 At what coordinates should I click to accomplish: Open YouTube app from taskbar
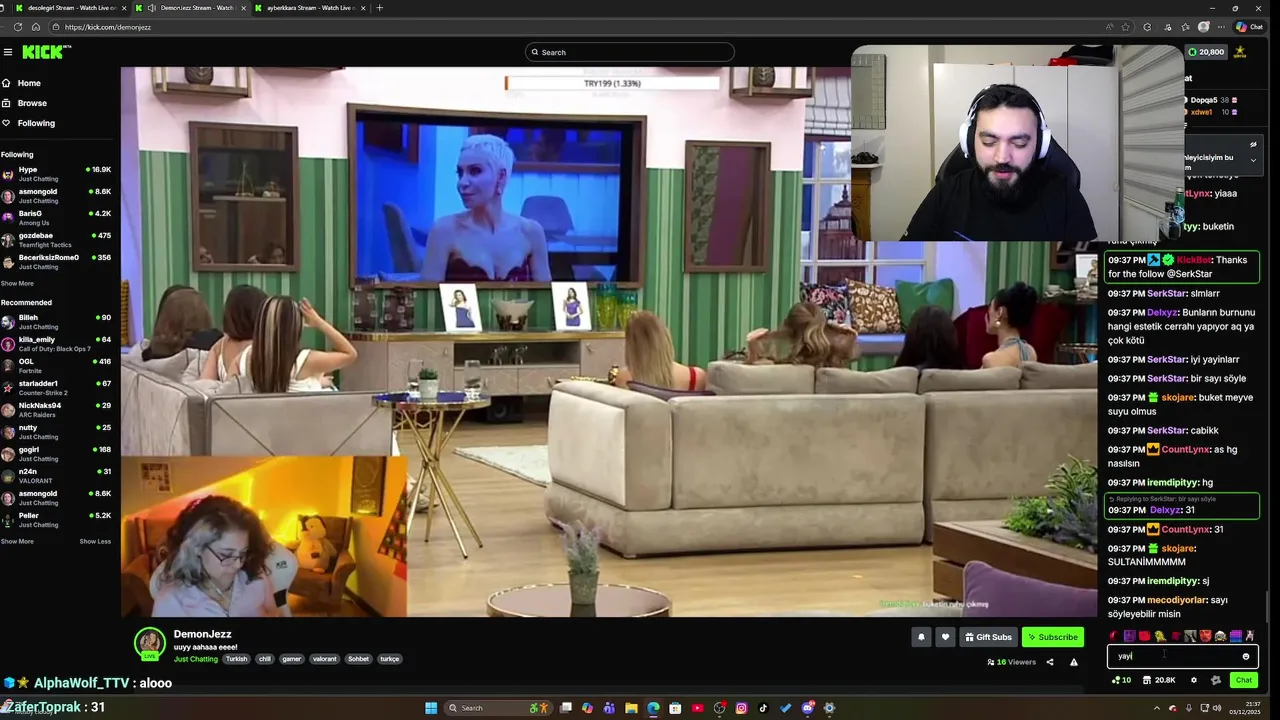[x=697, y=708]
